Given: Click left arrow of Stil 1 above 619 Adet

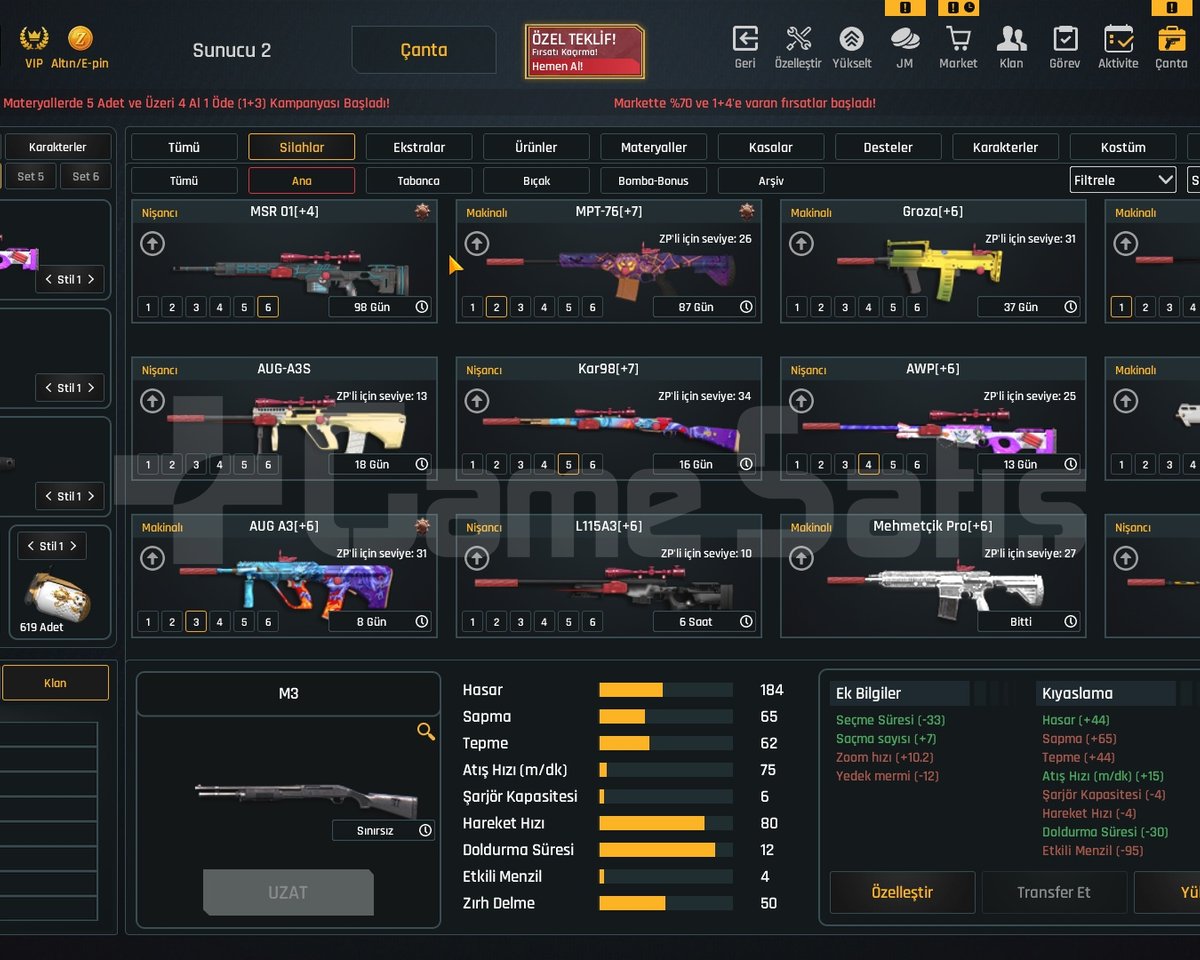Looking at the screenshot, I should tap(30, 546).
